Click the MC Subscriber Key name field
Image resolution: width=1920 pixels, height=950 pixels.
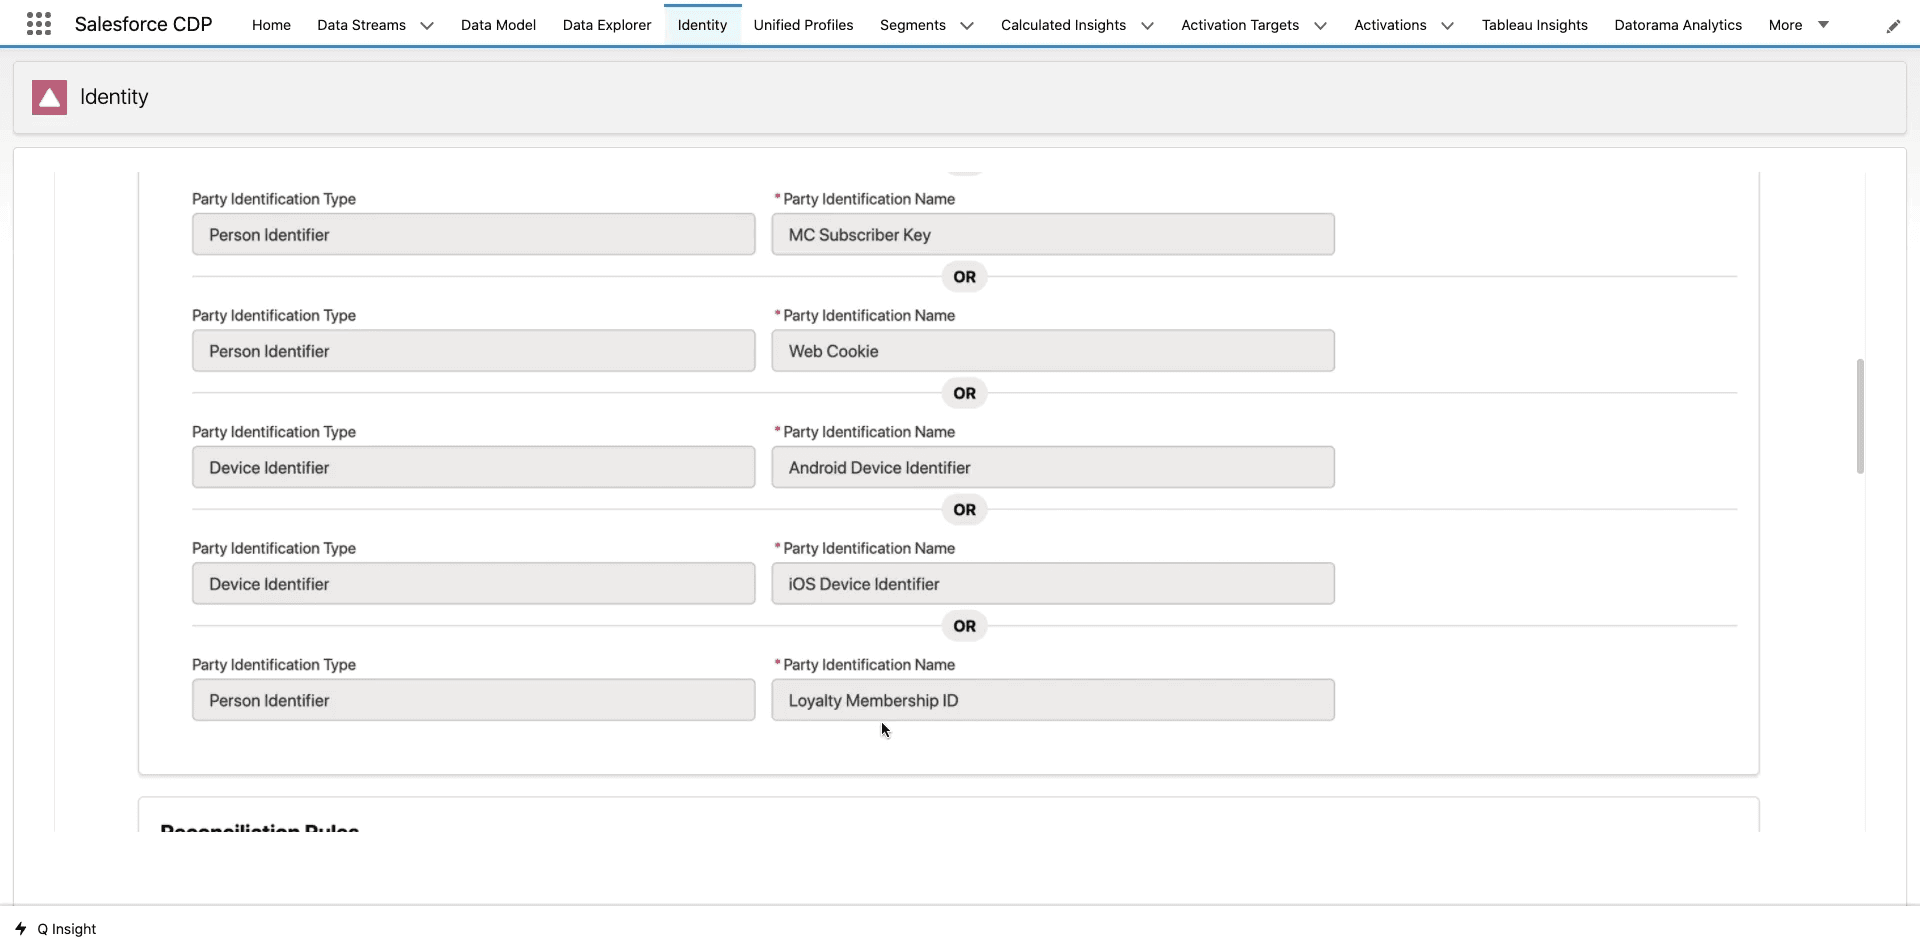coord(1052,235)
